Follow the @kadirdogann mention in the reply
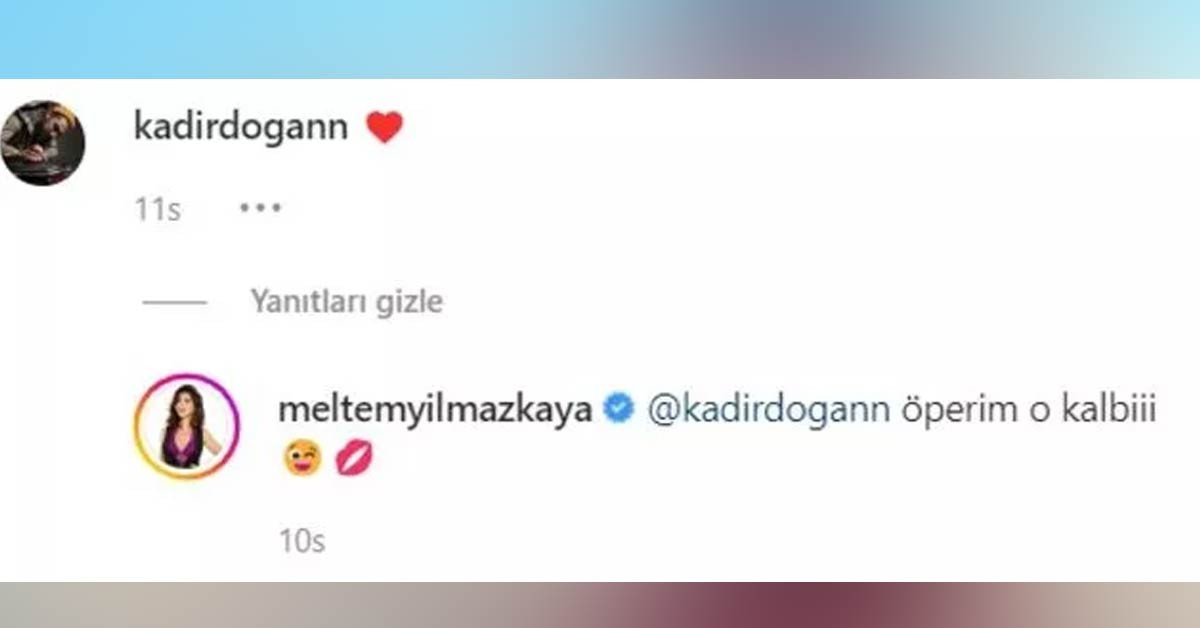The height and width of the screenshot is (628, 1200). (769, 411)
